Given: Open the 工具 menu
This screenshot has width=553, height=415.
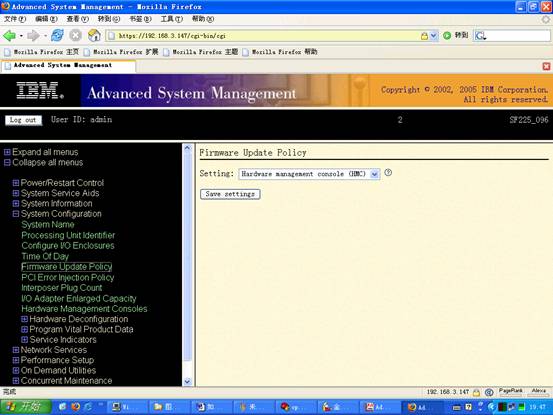Looking at the screenshot, I should [x=172, y=19].
